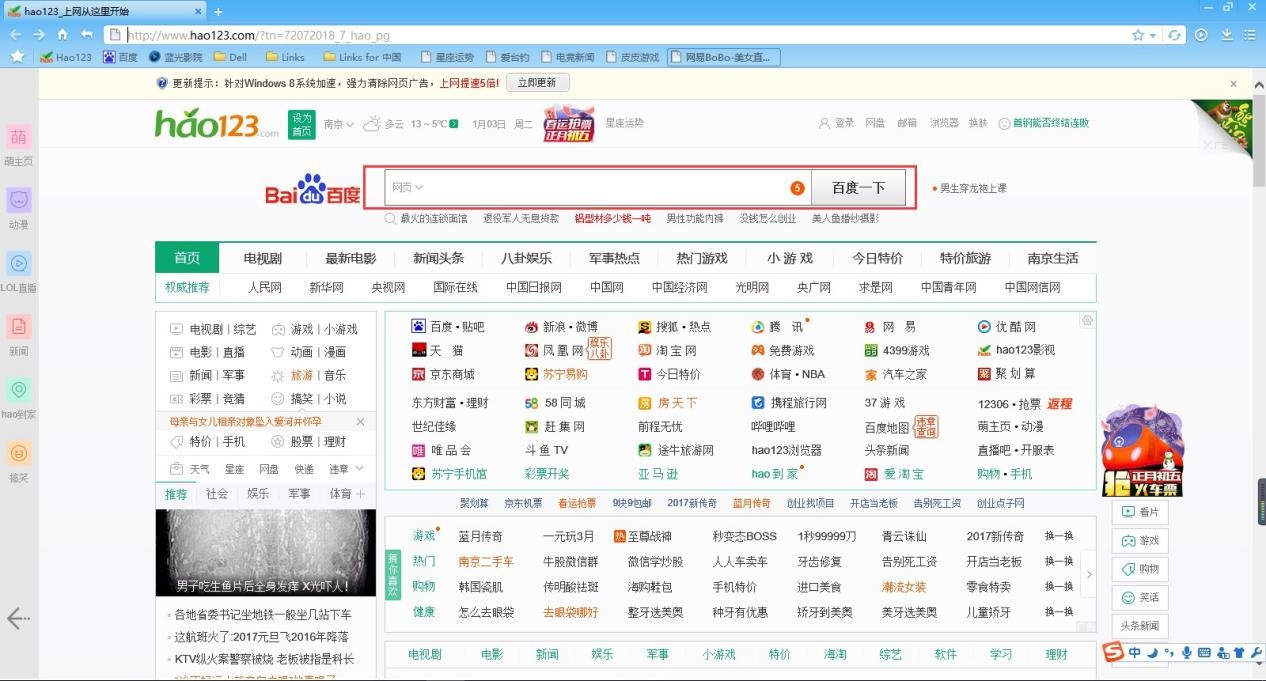Dismiss the 母亲与女儿 ad with its X

point(360,421)
